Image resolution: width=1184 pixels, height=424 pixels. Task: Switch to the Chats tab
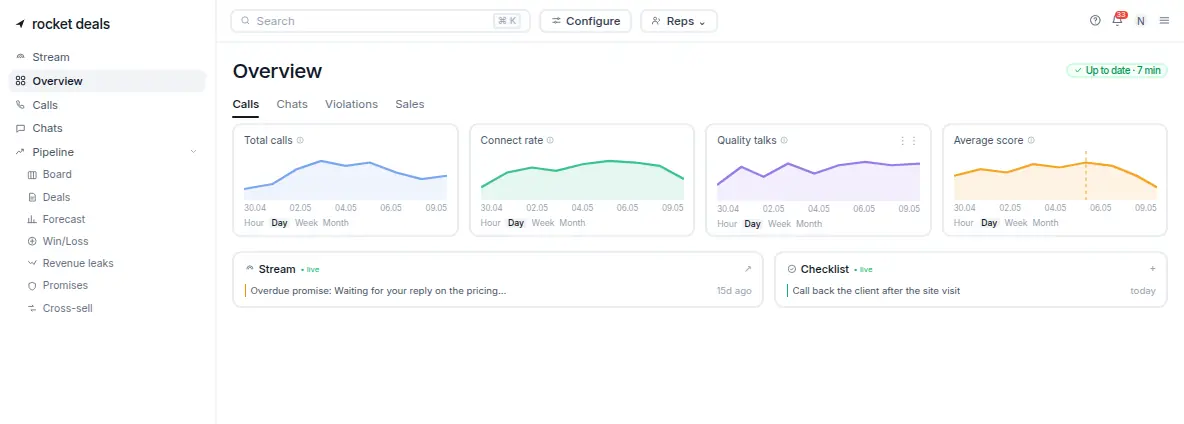292,104
